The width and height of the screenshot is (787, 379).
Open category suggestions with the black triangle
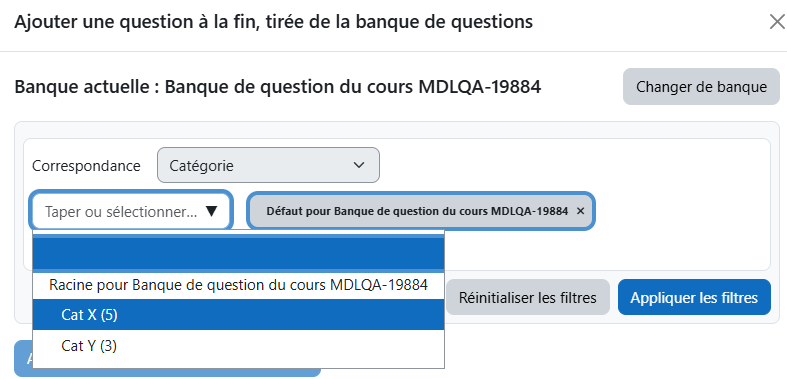coord(211,212)
